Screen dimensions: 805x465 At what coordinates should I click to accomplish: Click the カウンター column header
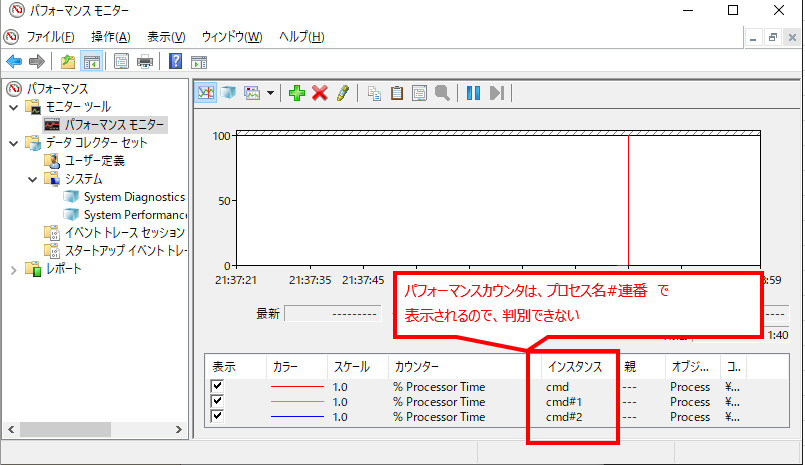click(x=465, y=366)
